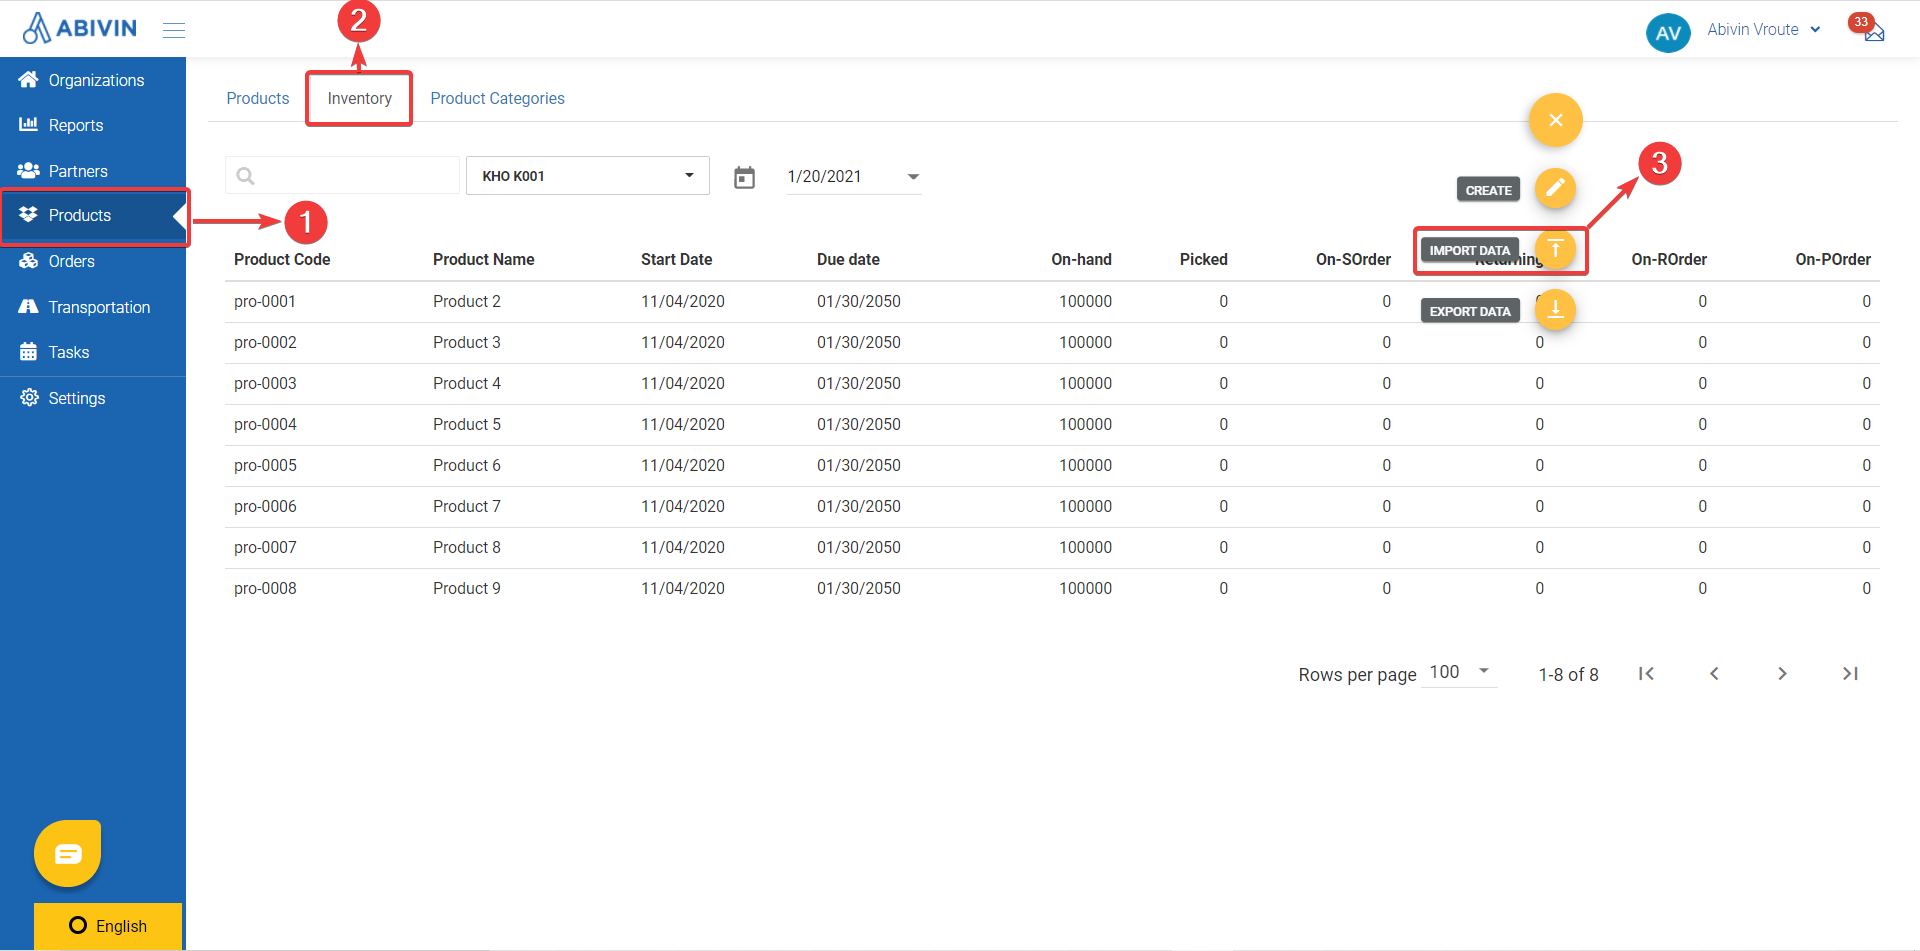The image size is (1920, 951).
Task: Click the Create pencil icon
Action: point(1555,188)
